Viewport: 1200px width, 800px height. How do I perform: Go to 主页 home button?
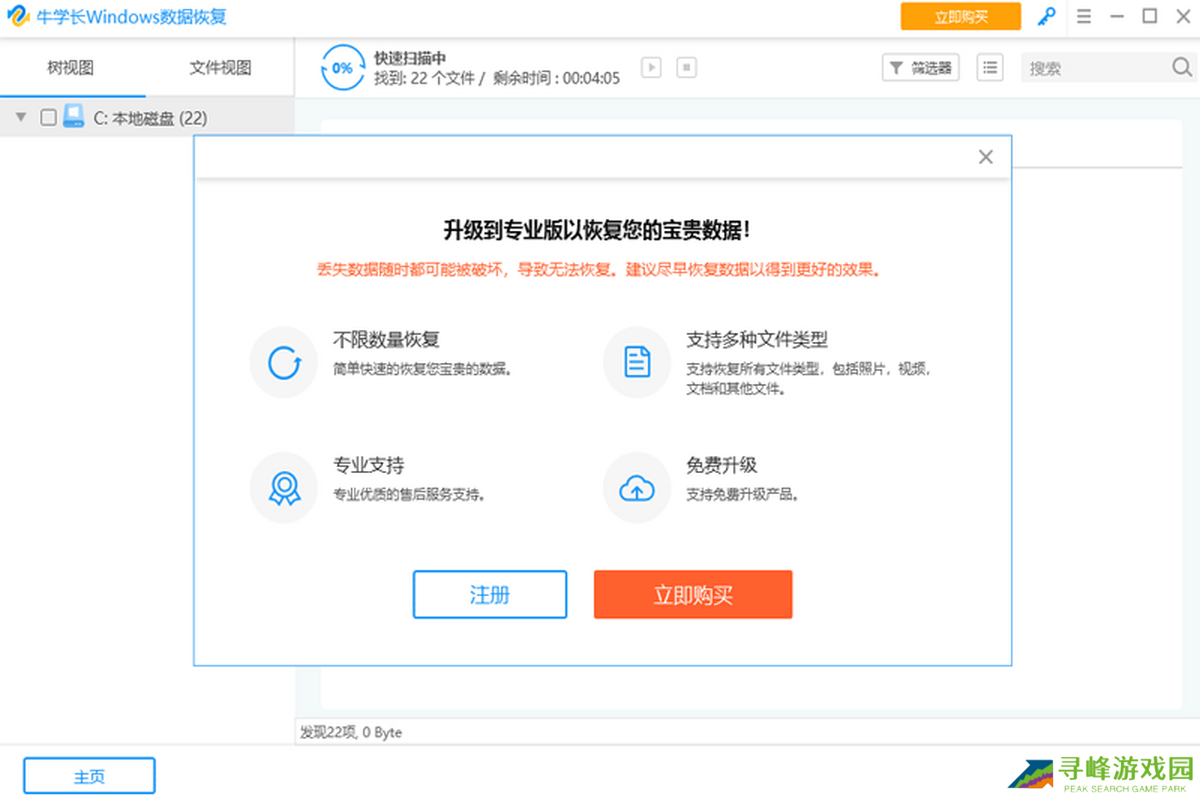[89, 776]
